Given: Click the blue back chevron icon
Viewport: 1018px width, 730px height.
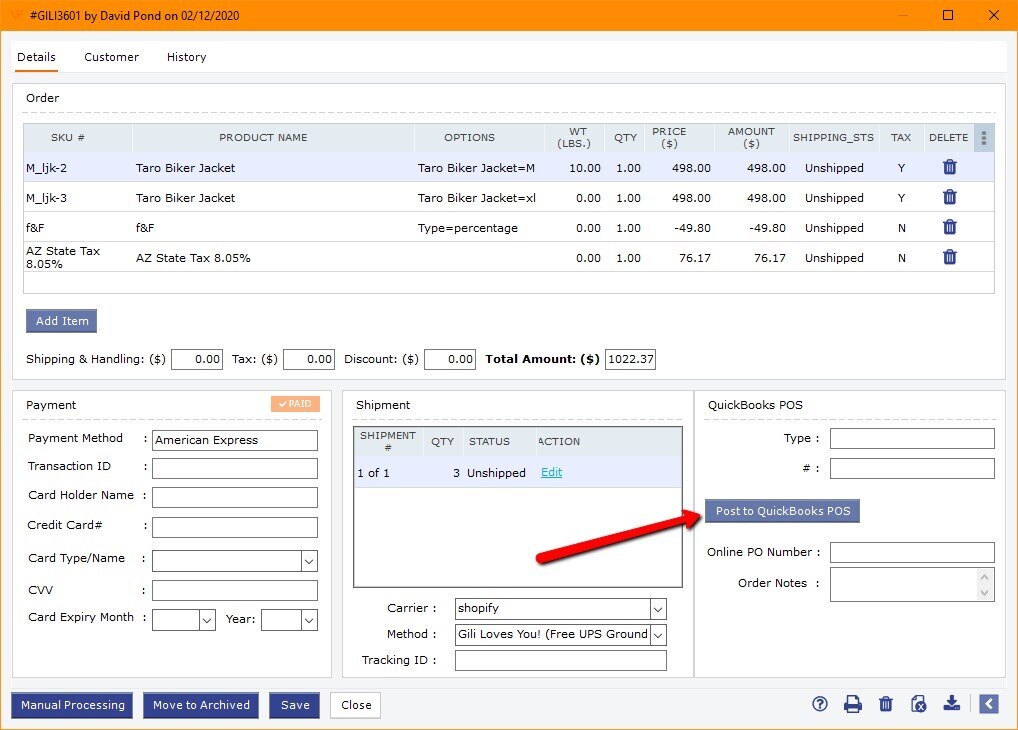Looking at the screenshot, I should [988, 704].
